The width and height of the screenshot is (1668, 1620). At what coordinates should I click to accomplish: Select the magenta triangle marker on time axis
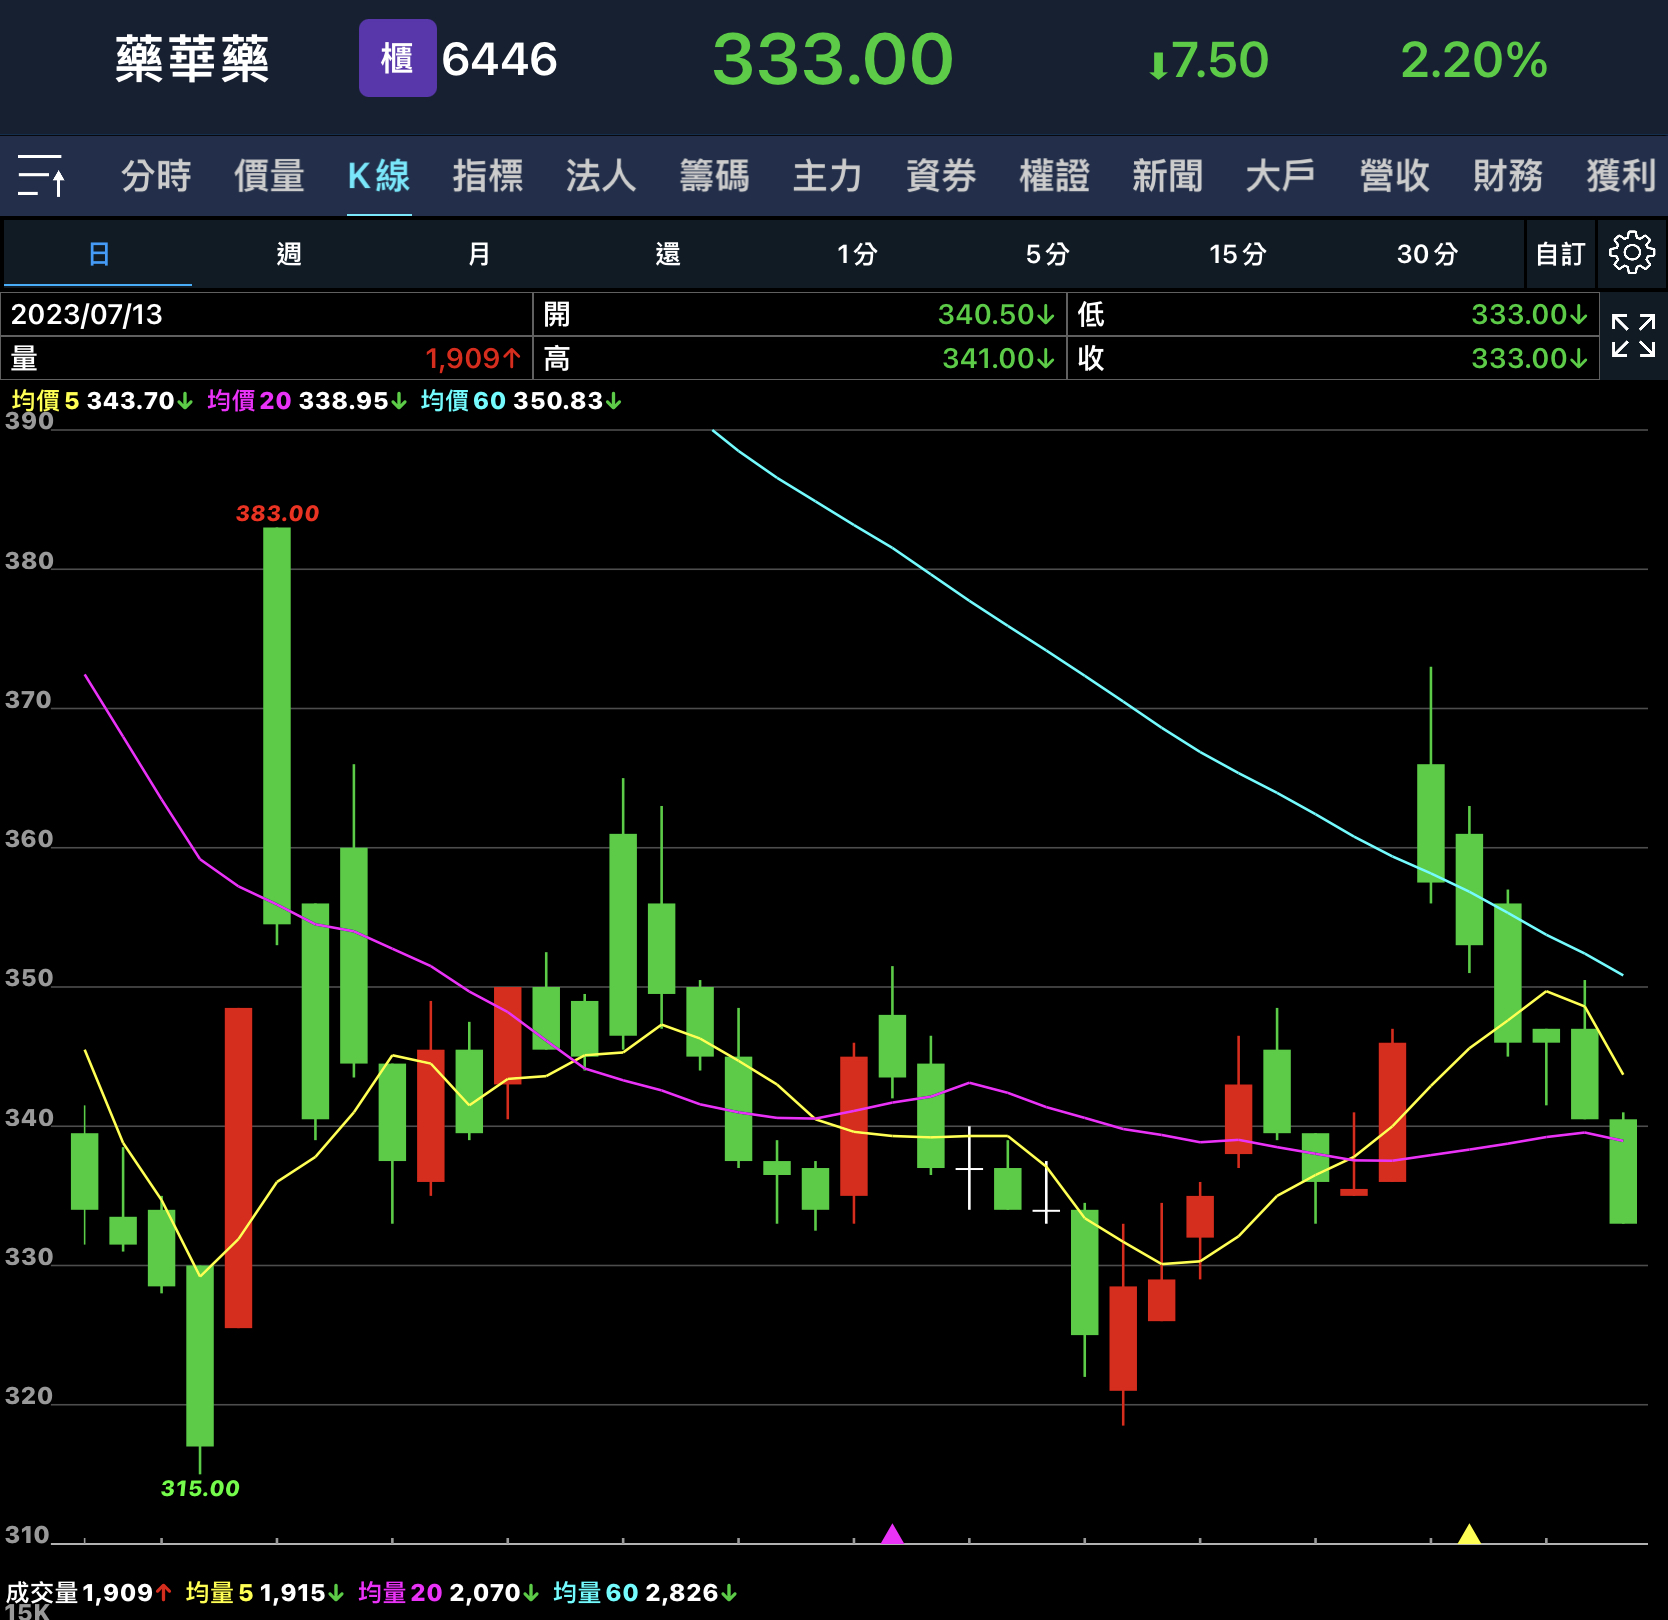pyautogui.click(x=892, y=1533)
